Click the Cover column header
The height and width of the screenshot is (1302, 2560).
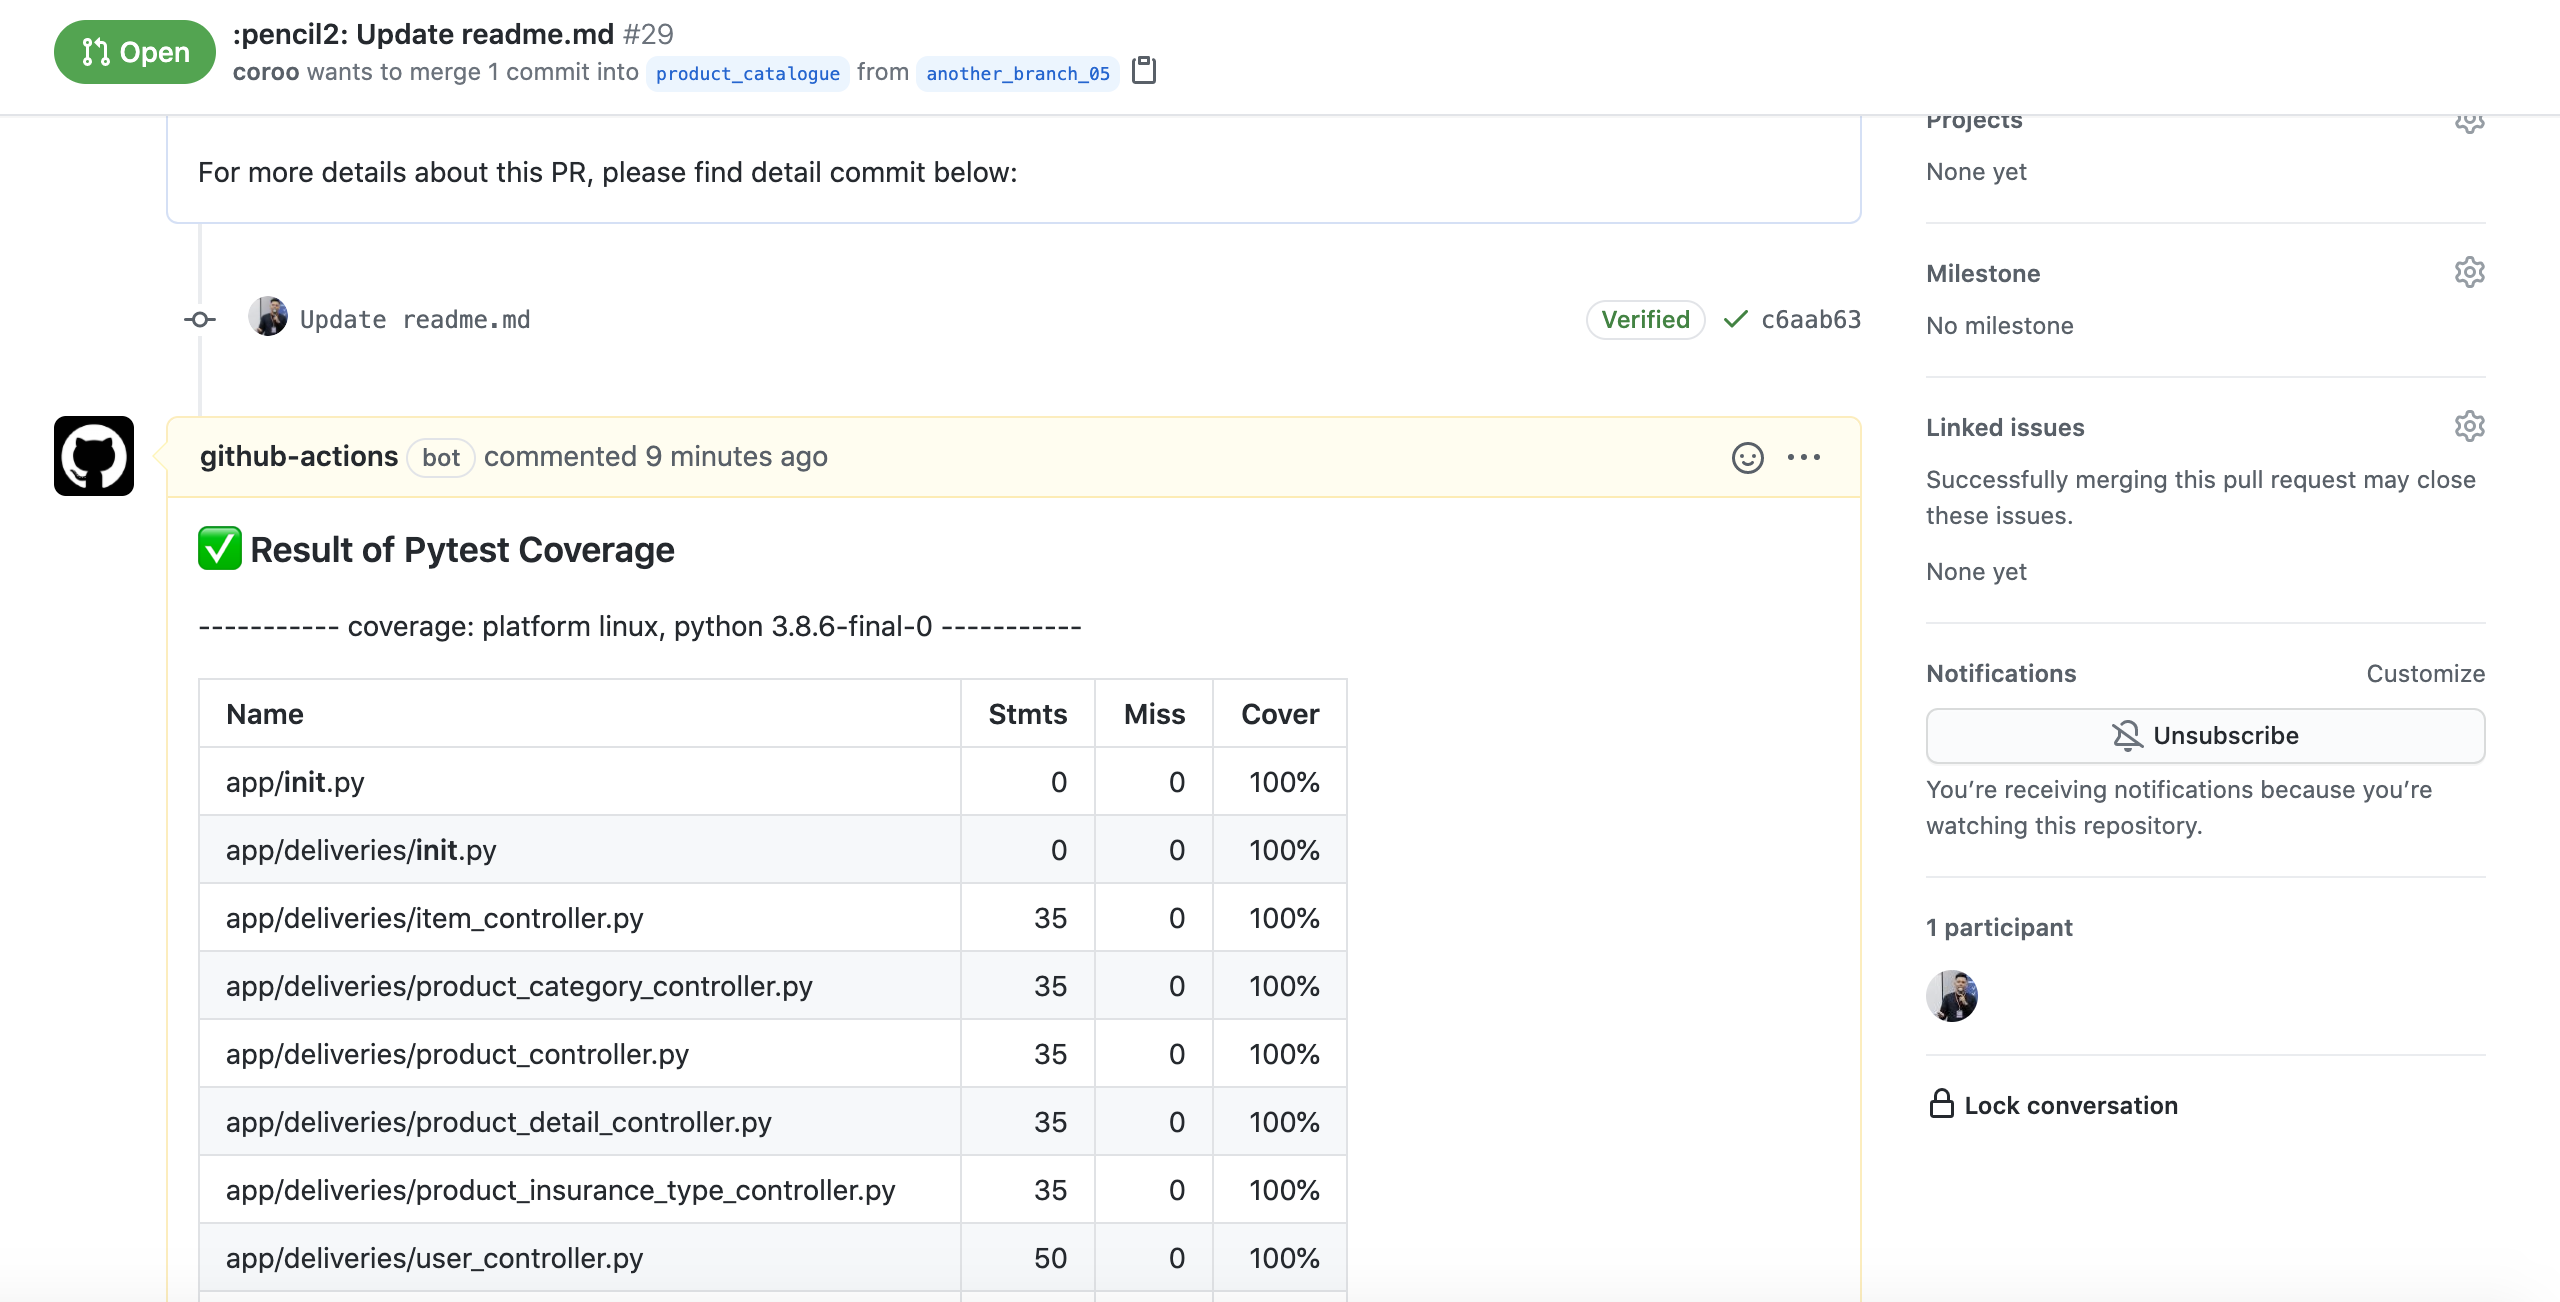[1280, 714]
